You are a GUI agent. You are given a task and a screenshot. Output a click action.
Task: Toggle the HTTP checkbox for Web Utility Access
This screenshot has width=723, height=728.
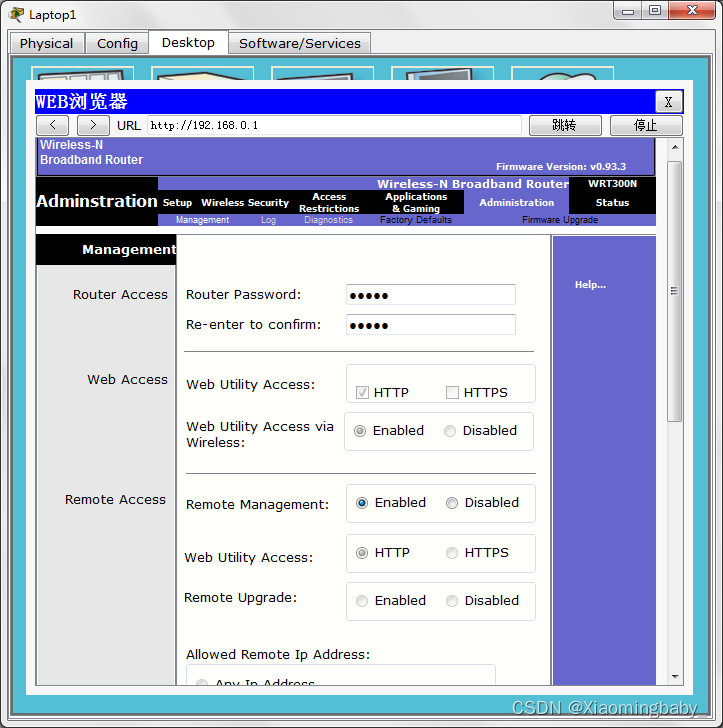(362, 392)
